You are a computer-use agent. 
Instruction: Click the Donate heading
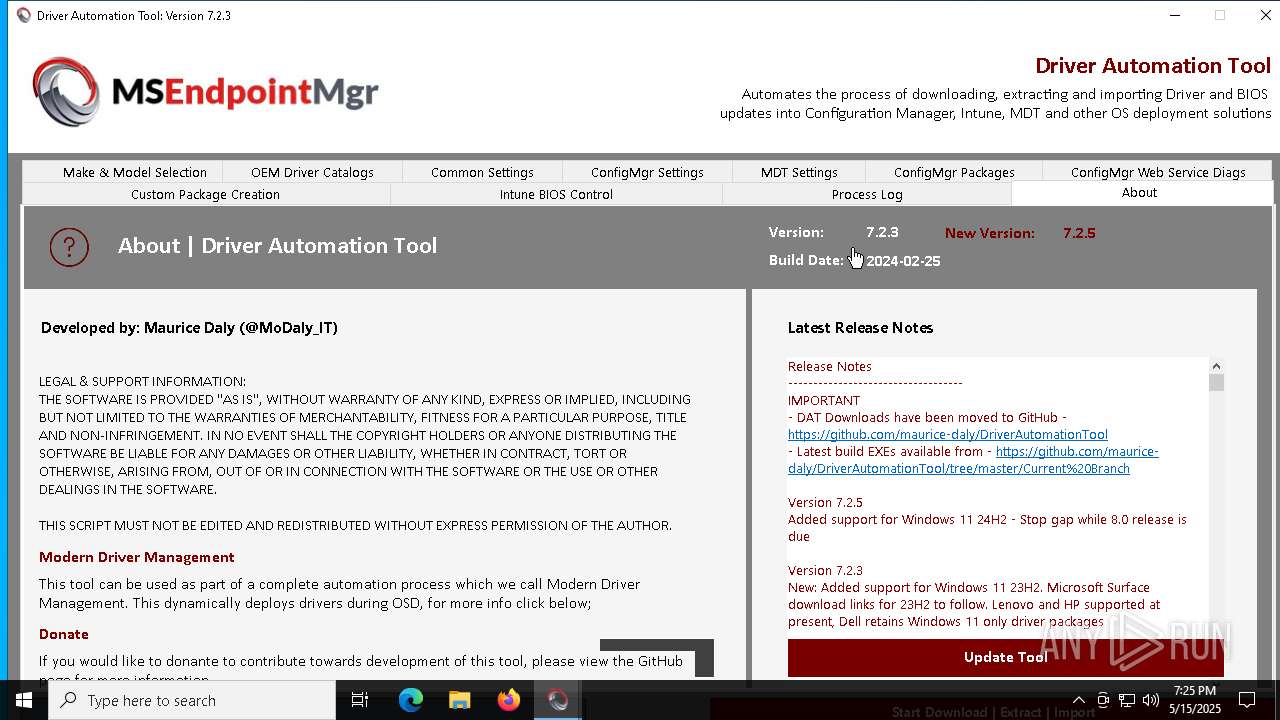tap(64, 634)
